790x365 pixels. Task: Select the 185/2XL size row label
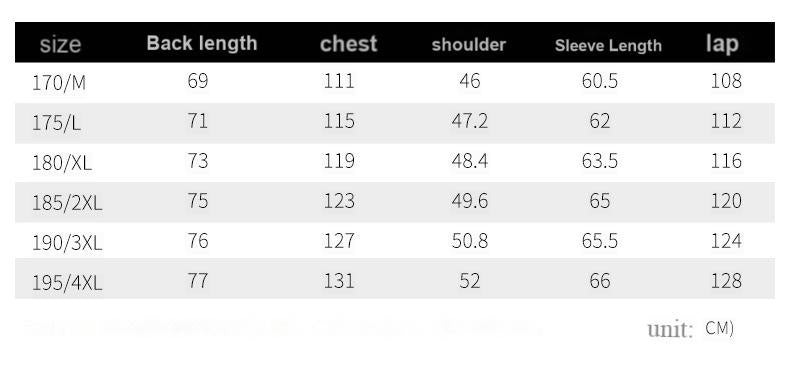point(68,203)
